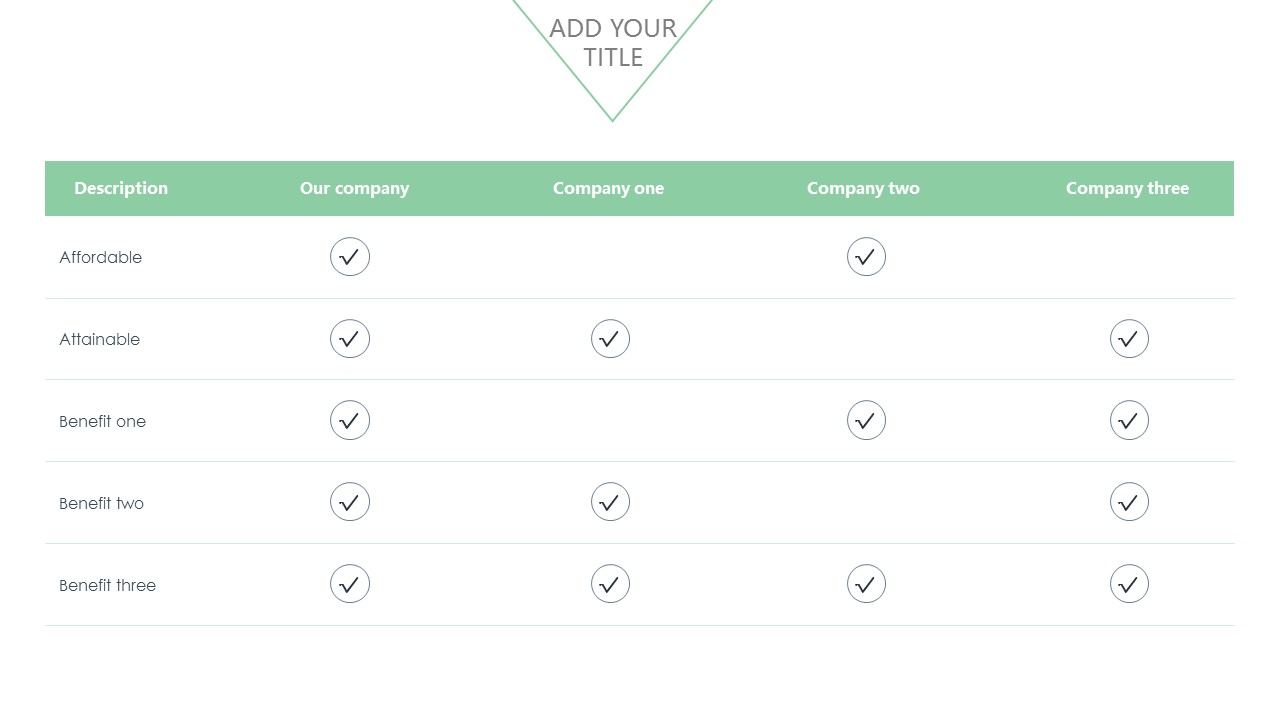Viewport: 1280px width, 720px height.
Task: Select the Benefit three row label
Action: pyautogui.click(x=108, y=585)
